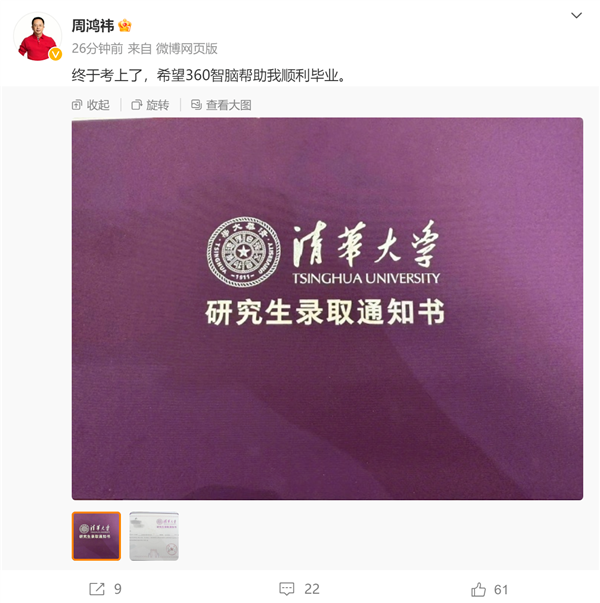Select the purple cover thumbnail
This screenshot has height=603, width=600.
[96, 536]
